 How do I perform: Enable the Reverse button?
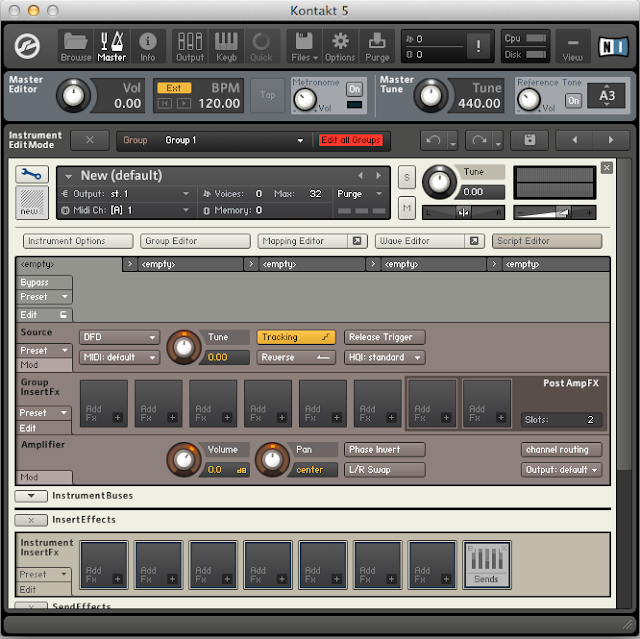point(296,357)
